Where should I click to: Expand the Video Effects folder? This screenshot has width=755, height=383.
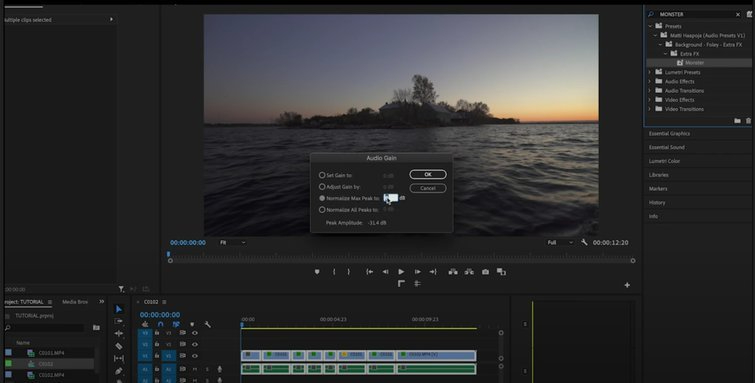pyautogui.click(x=650, y=100)
